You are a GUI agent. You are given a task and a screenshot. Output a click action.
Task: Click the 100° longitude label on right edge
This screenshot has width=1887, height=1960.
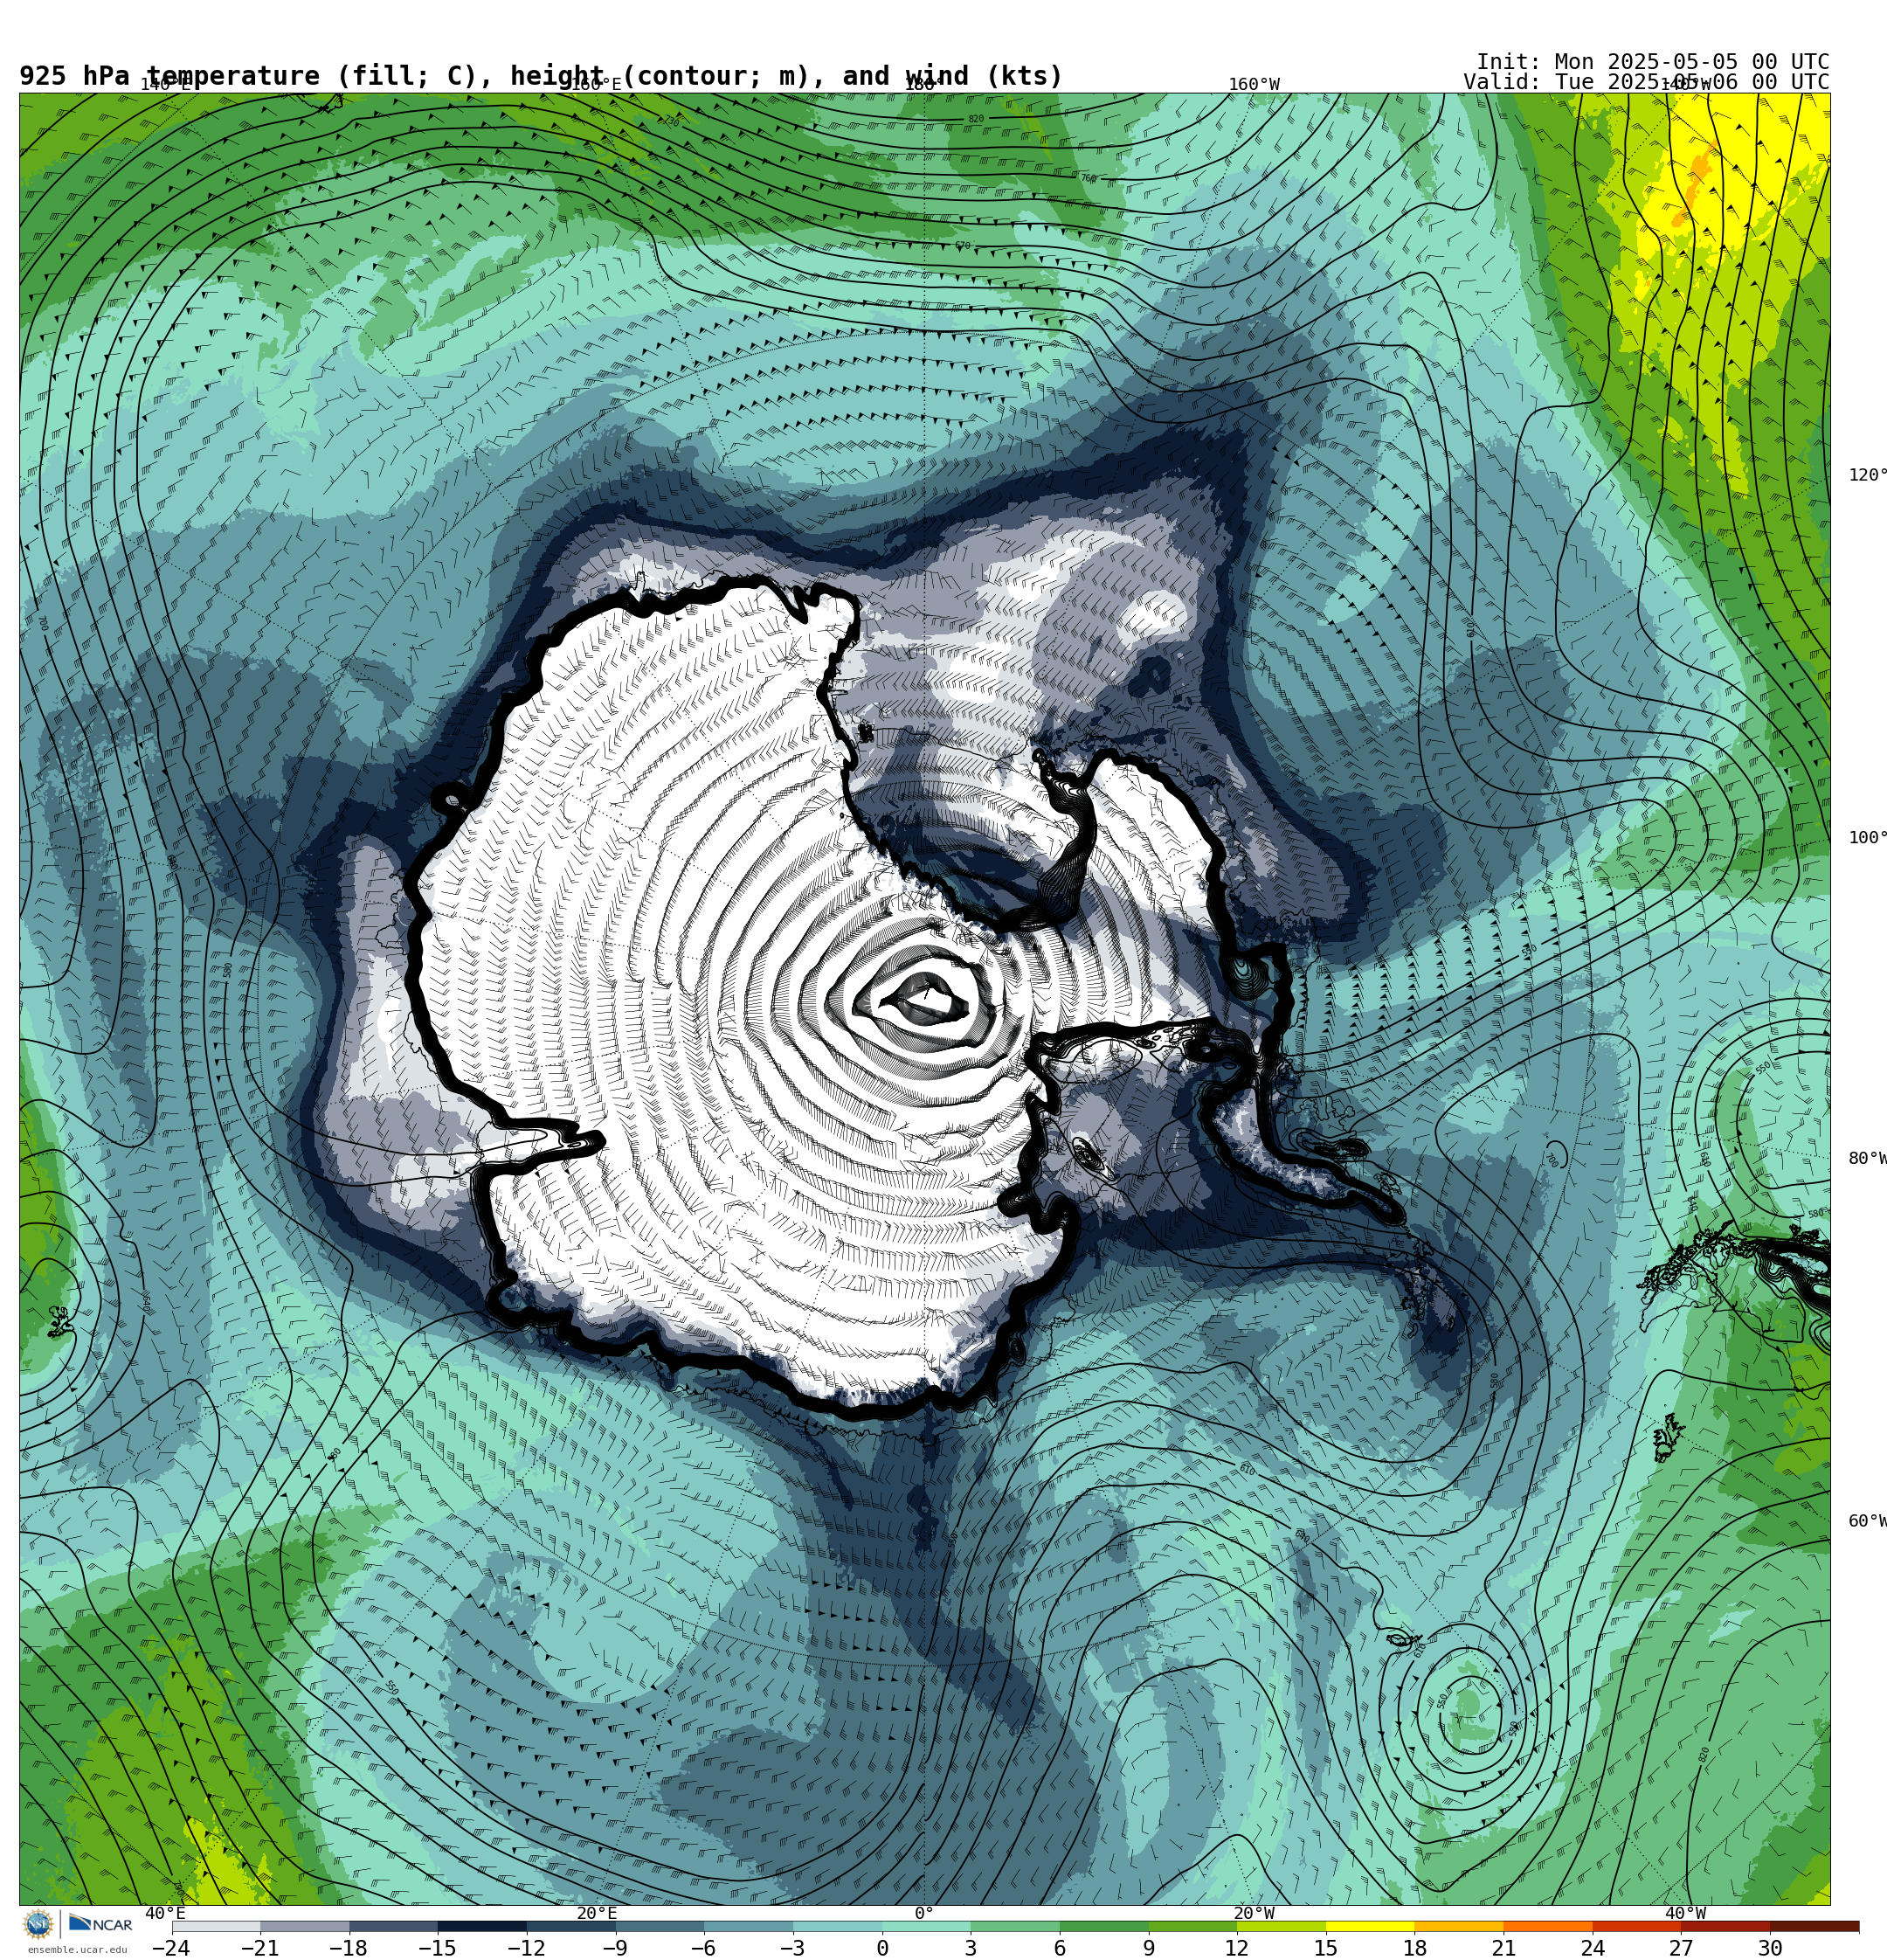coord(1867,838)
